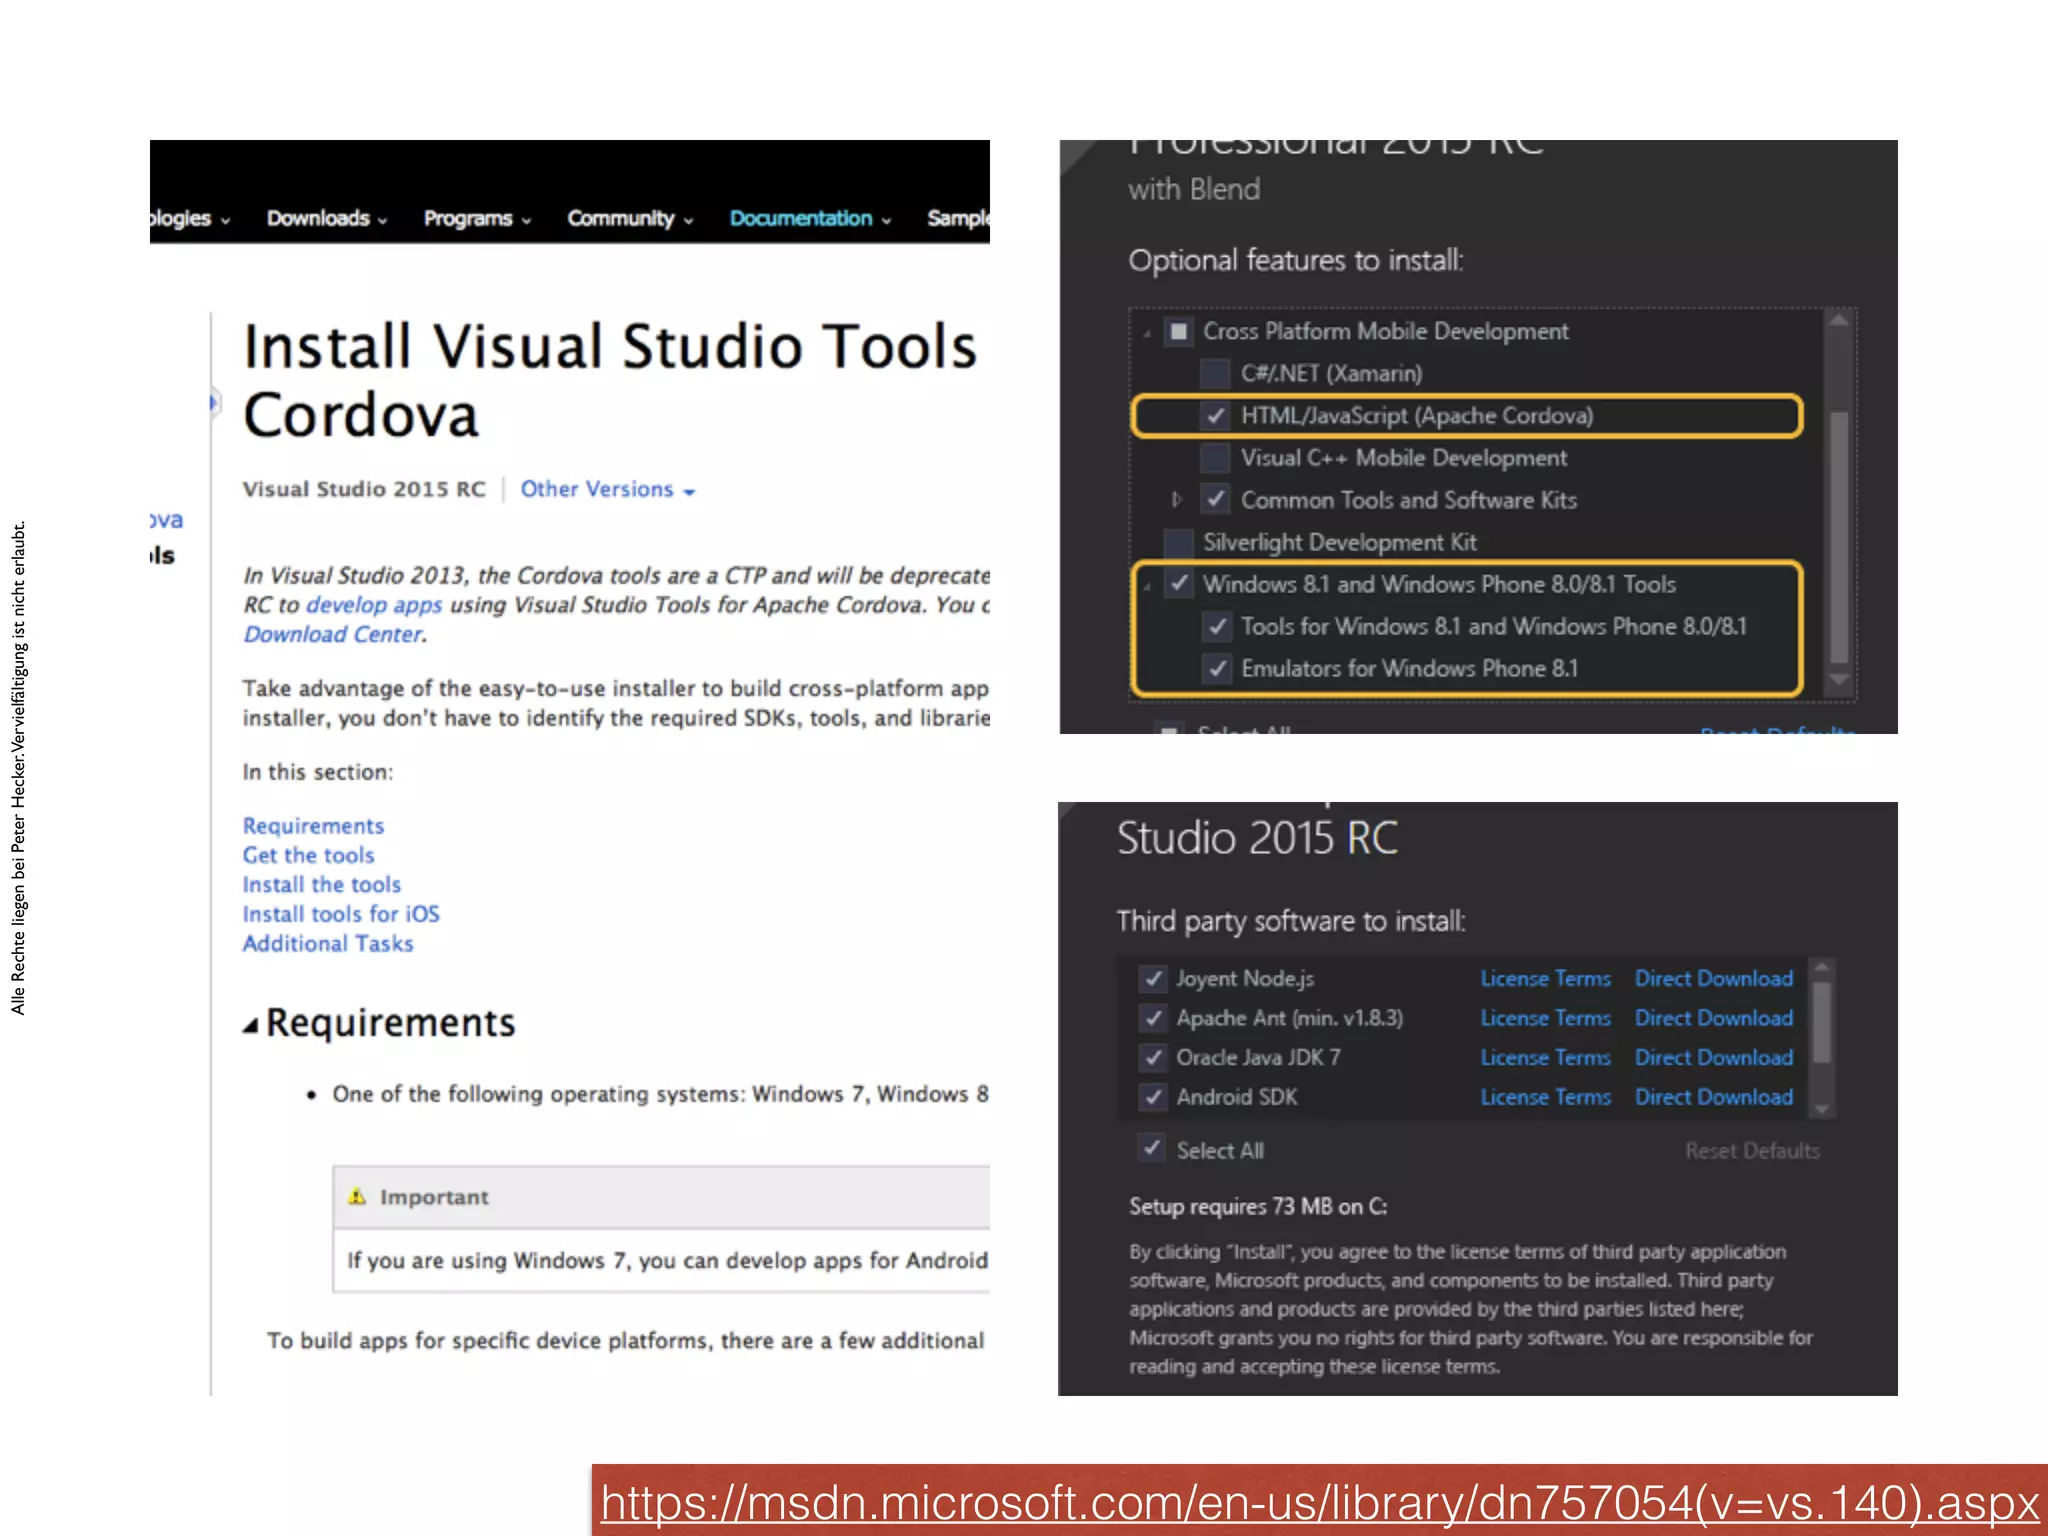Click the optional features scrollbar up arrow
Viewport: 2048px width, 1536px height.
1838,321
